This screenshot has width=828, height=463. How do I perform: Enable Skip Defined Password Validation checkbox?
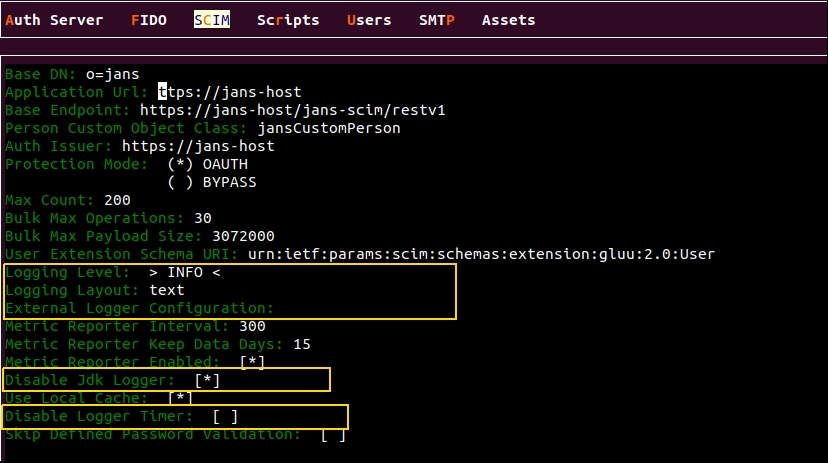(x=334, y=434)
